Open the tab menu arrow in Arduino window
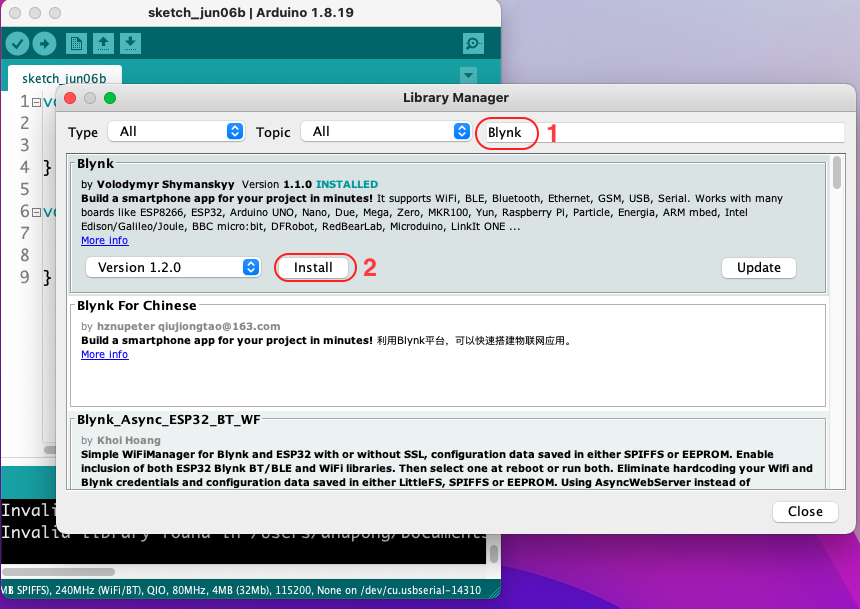The height and width of the screenshot is (609, 860). point(468,75)
